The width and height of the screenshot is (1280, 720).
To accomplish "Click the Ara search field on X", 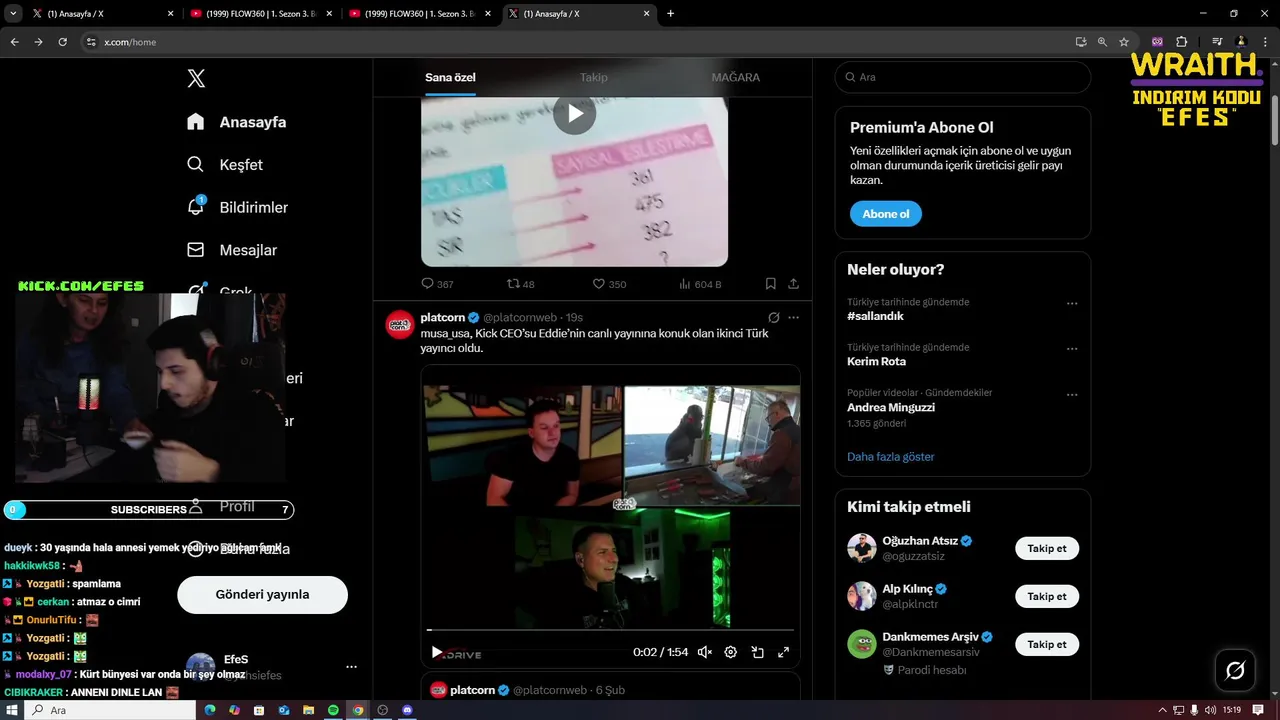I will pyautogui.click(x=962, y=77).
